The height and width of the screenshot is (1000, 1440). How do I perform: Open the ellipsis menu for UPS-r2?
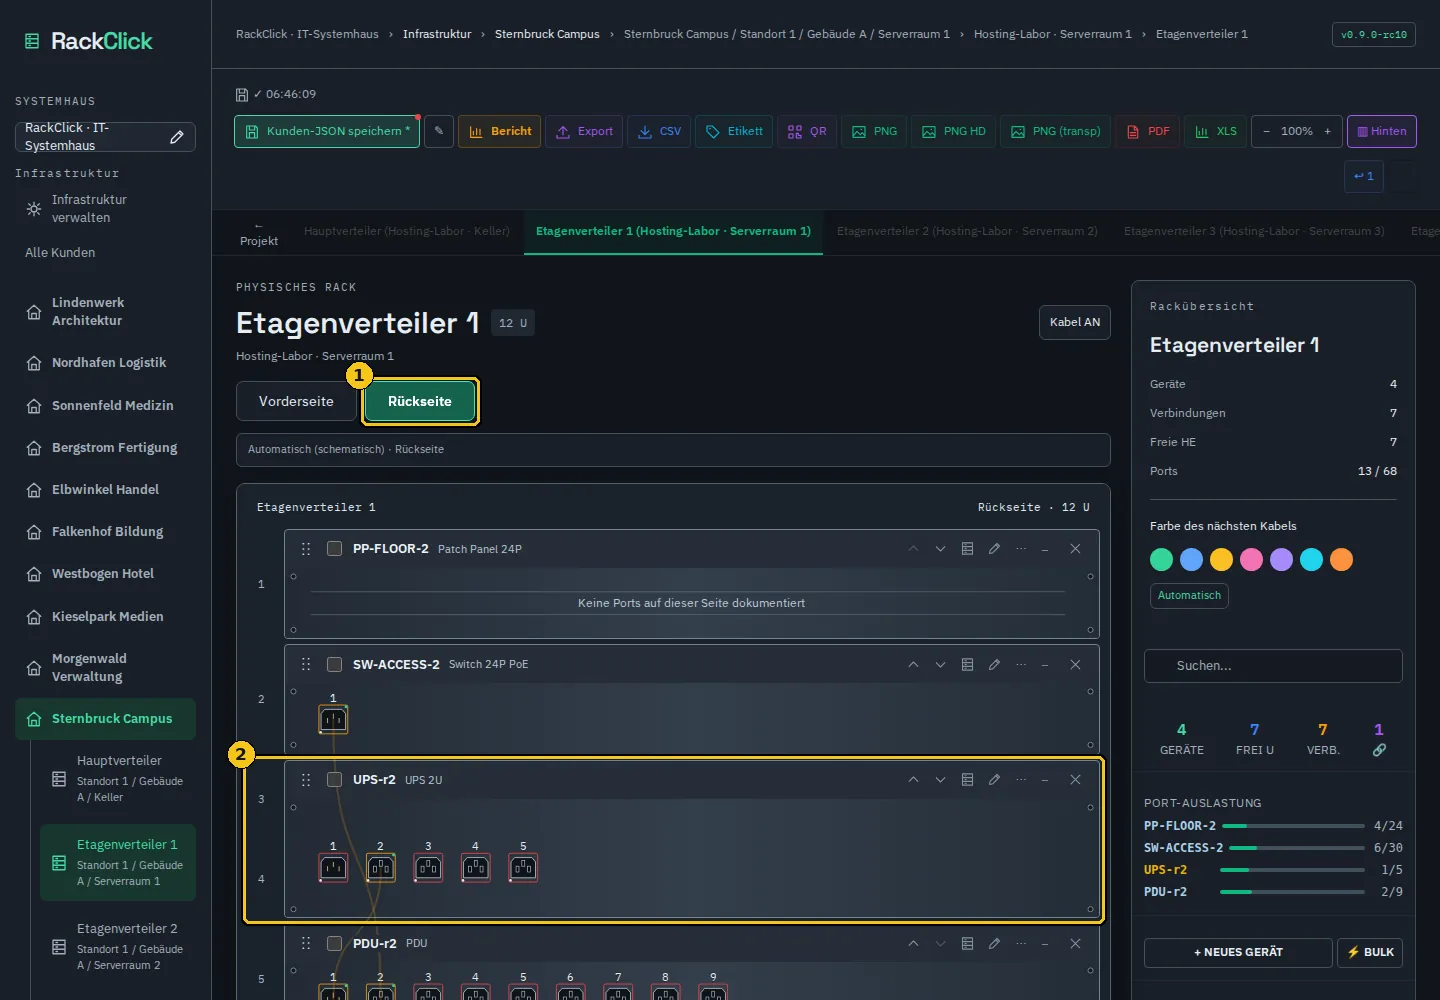click(x=1021, y=780)
